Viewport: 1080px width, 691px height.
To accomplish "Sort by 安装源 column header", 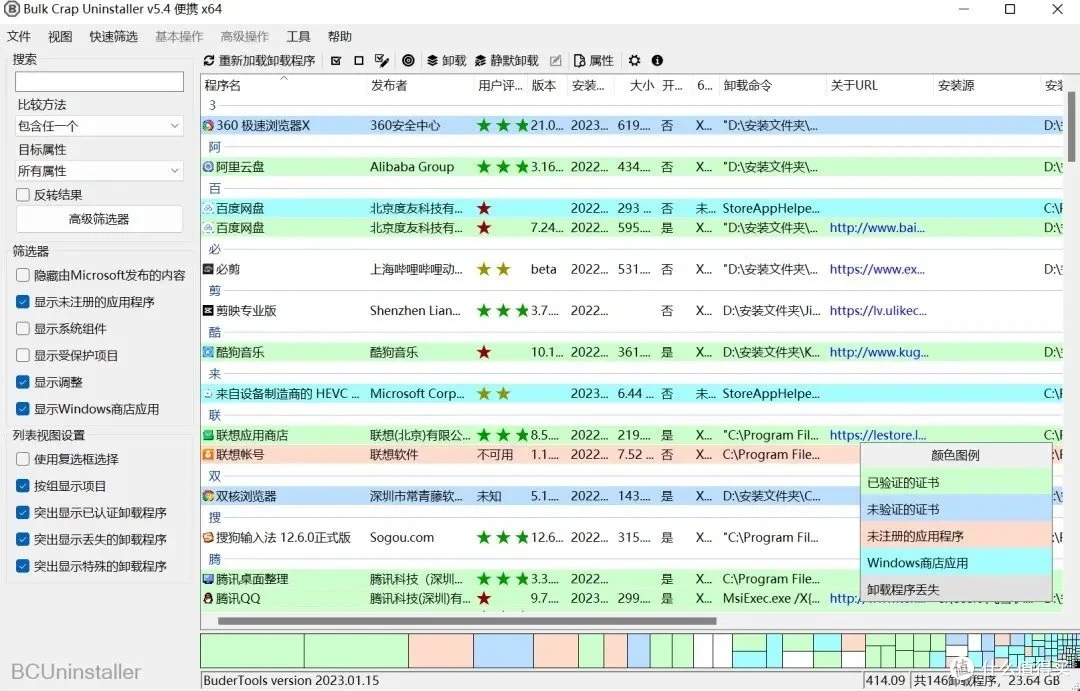I will pyautogui.click(x=986, y=85).
